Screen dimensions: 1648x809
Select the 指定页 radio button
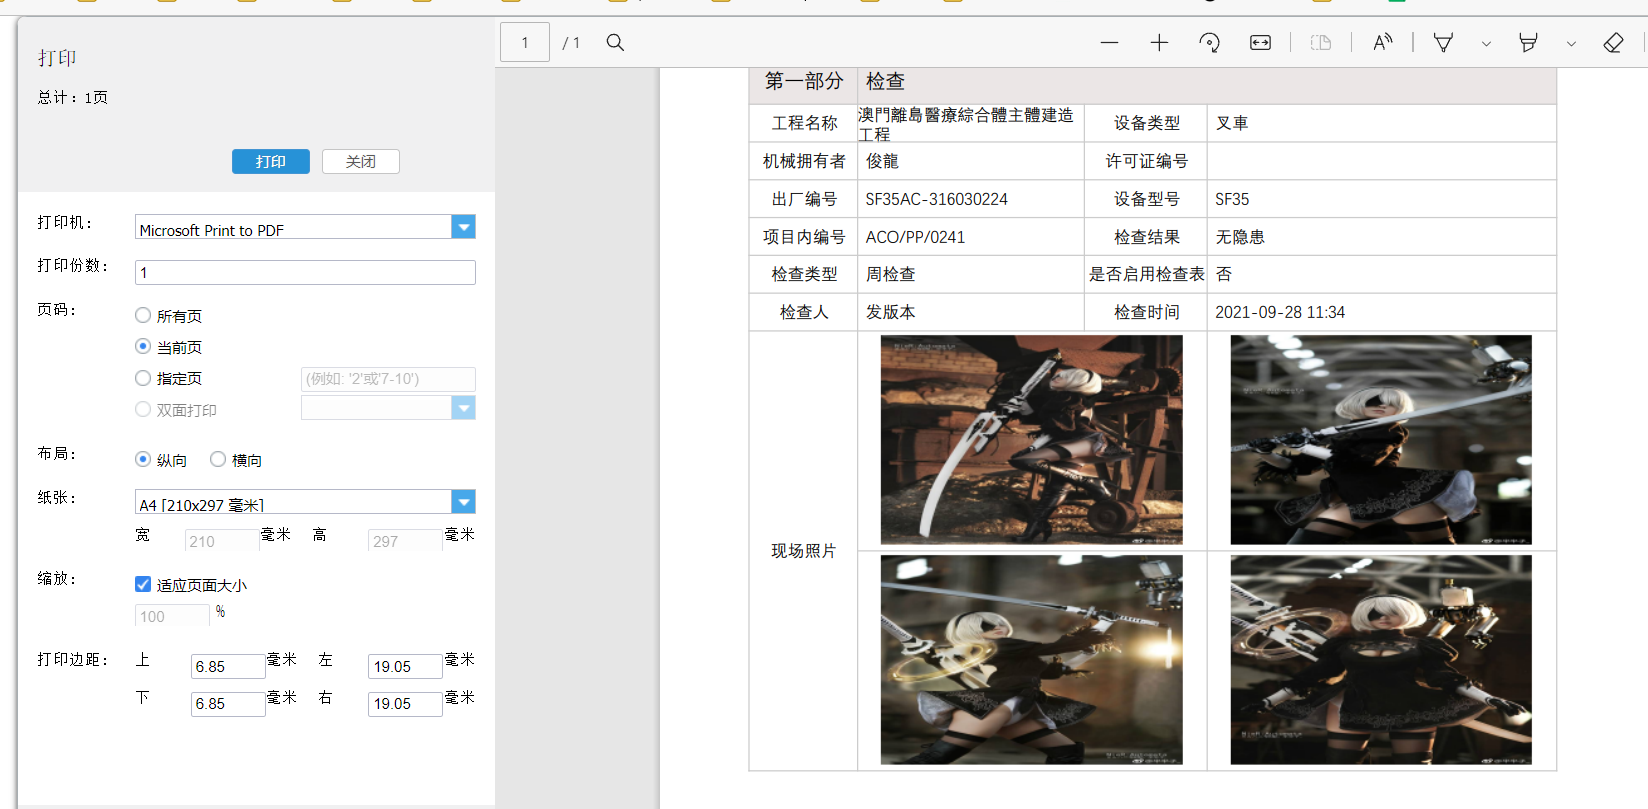[143, 378]
